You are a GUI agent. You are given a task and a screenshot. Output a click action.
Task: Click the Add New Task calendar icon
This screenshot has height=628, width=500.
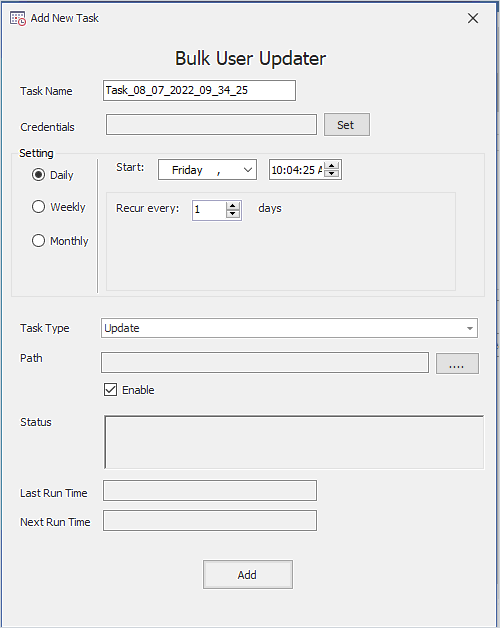18,18
